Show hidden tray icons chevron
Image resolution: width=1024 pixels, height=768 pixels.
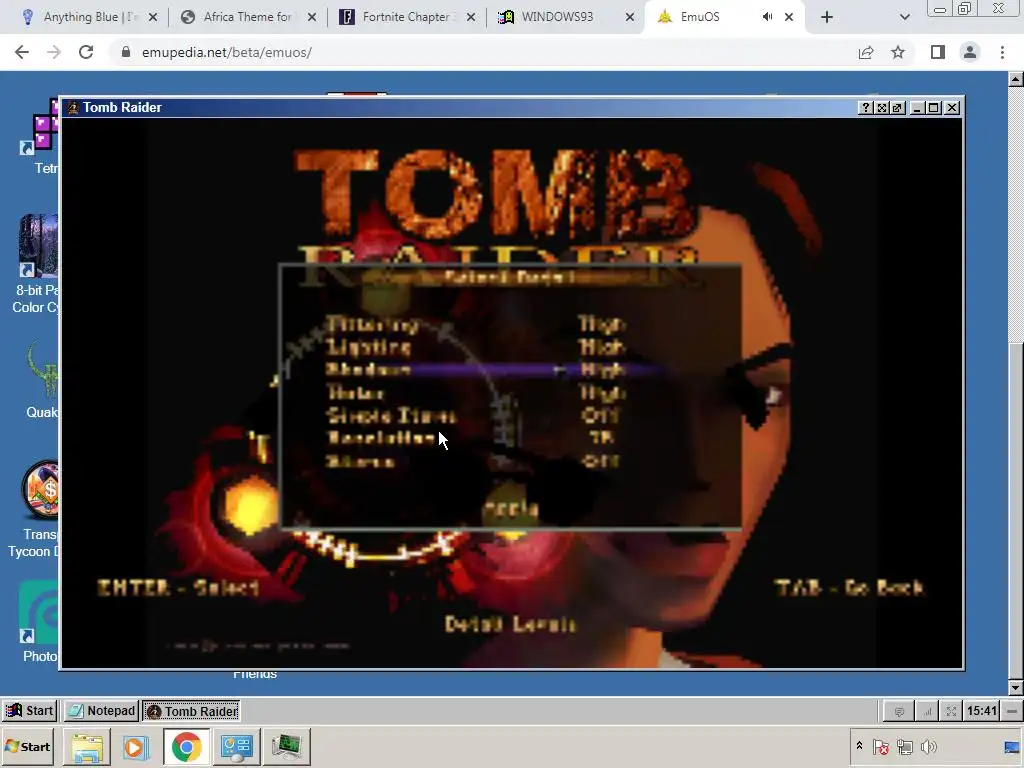859,746
